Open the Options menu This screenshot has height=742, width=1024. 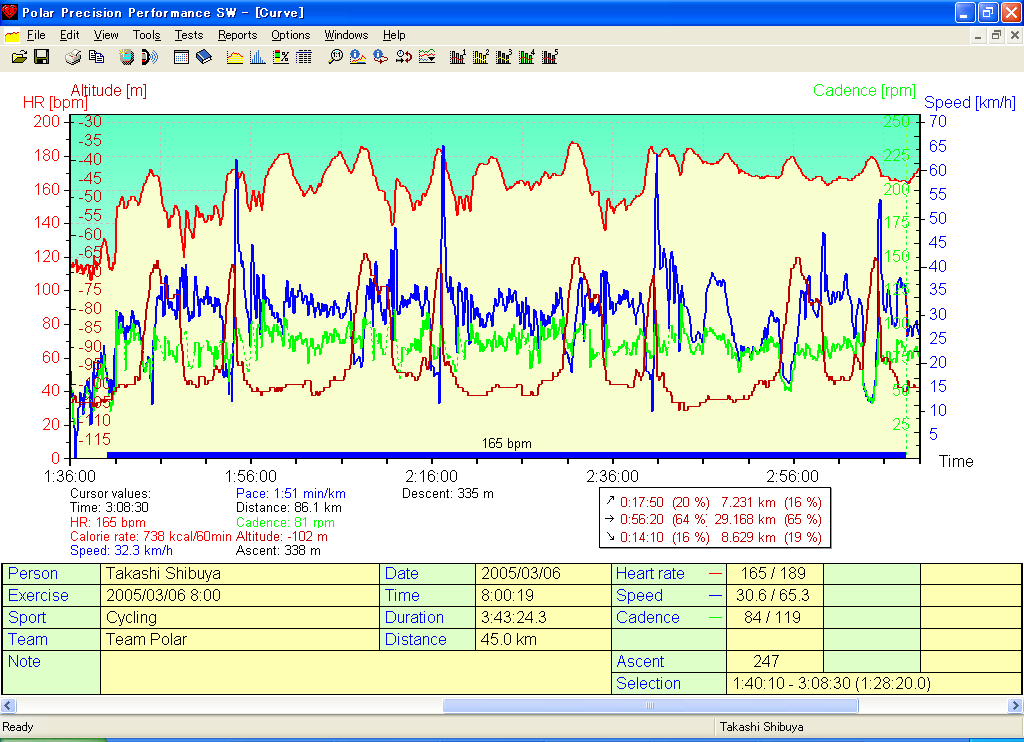[x=290, y=35]
